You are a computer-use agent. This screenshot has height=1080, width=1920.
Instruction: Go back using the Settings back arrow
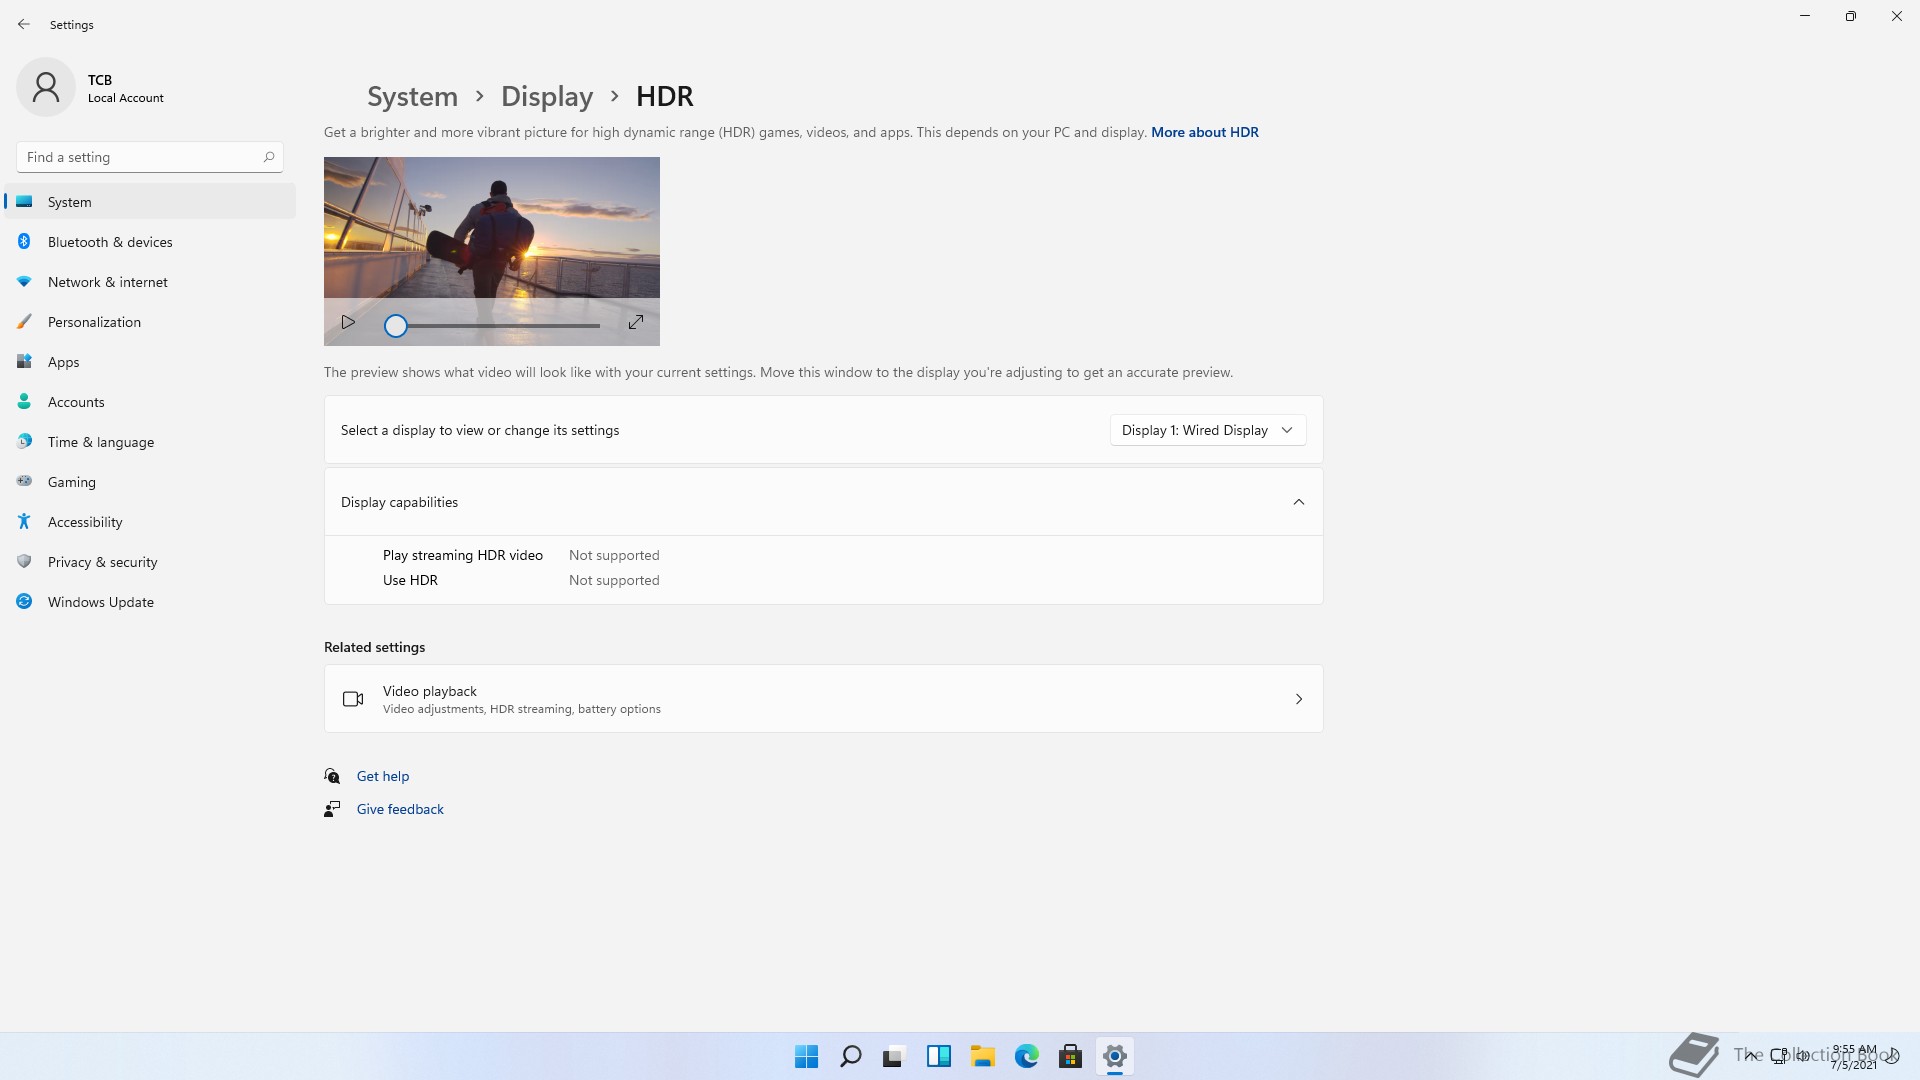[x=24, y=24]
